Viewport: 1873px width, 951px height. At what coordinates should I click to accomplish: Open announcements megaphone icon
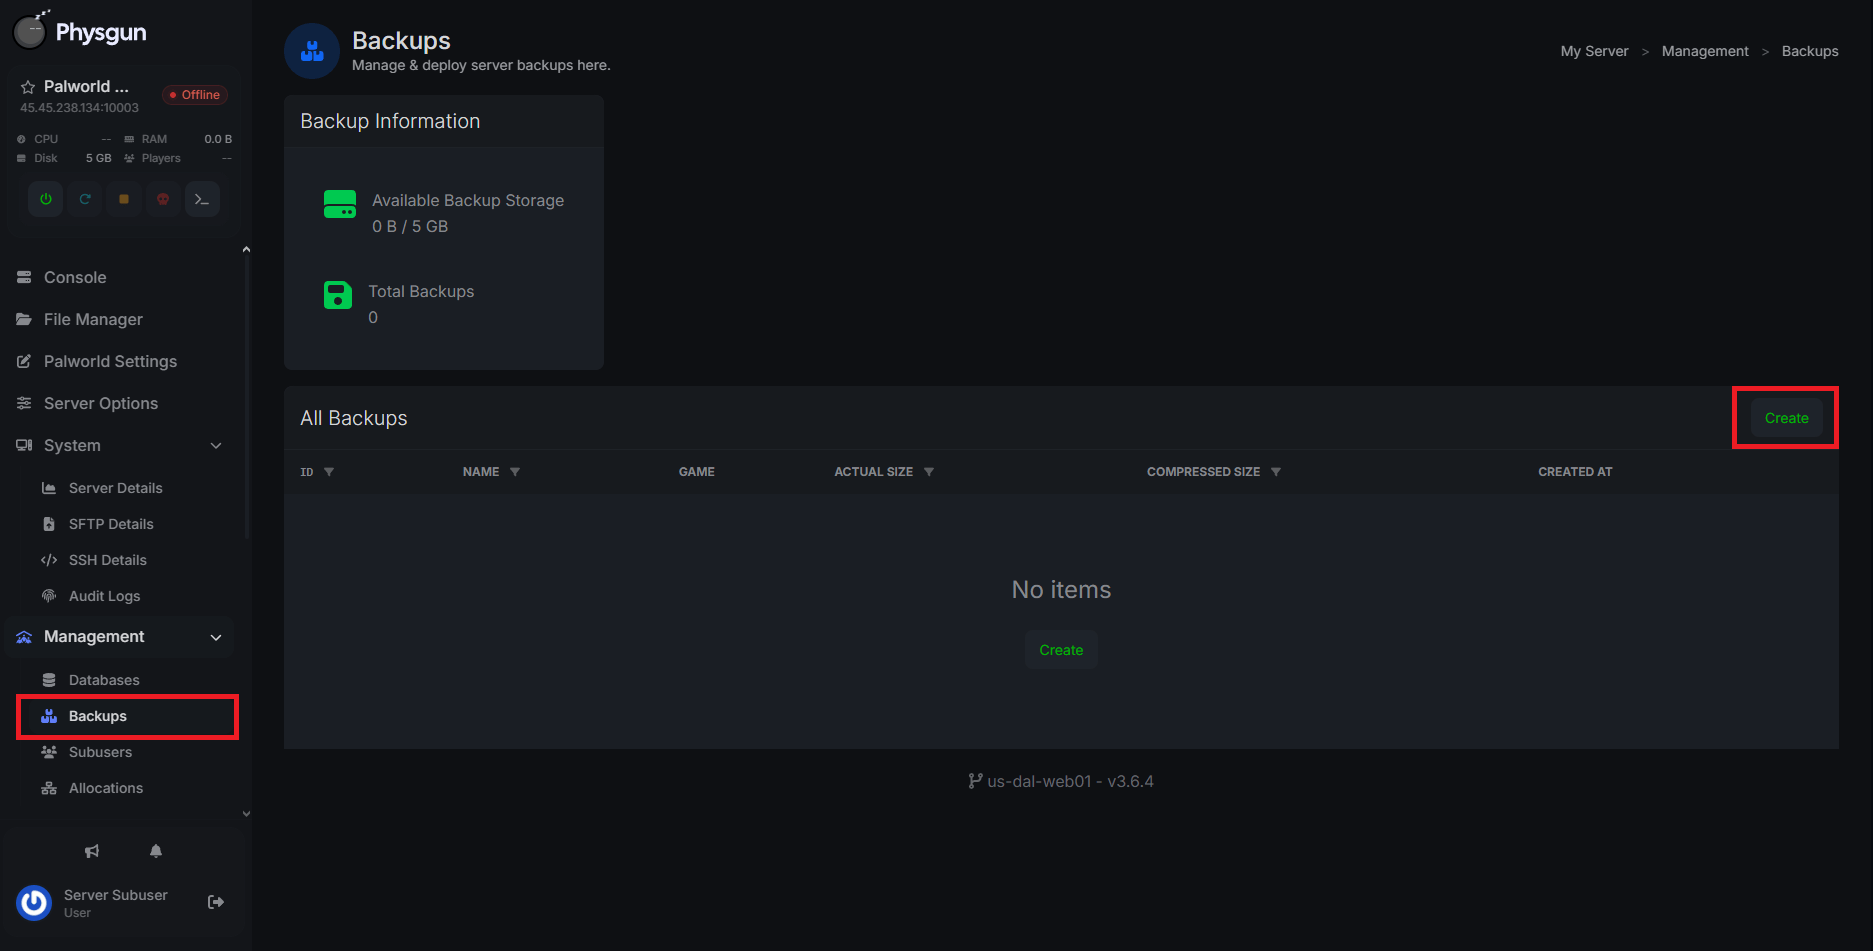(92, 851)
